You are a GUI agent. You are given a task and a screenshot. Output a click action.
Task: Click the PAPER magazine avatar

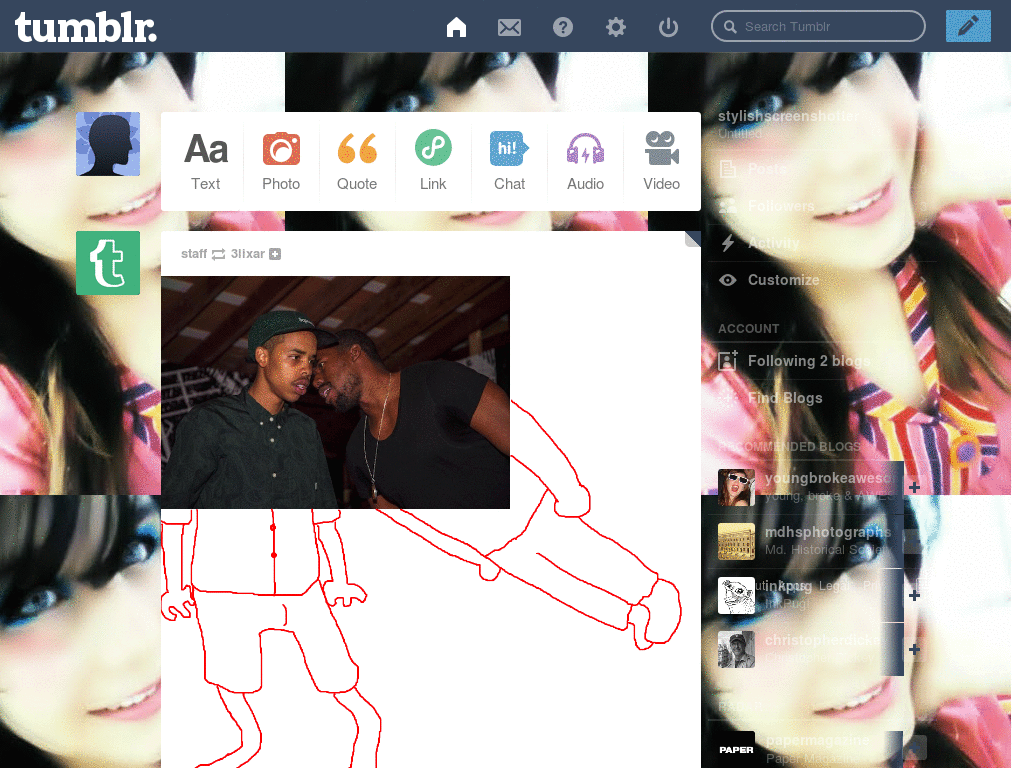coord(736,749)
